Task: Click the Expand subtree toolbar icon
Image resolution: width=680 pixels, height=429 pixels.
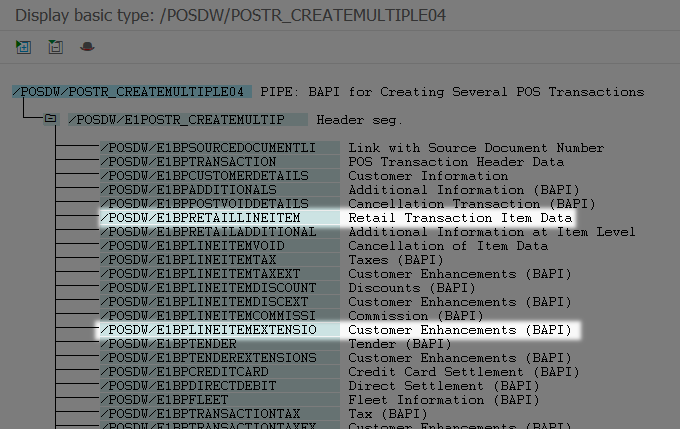Action: click(23, 47)
